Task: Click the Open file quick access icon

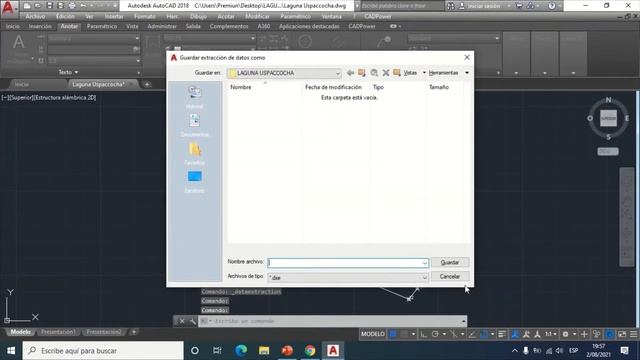Action: [x=38, y=6]
